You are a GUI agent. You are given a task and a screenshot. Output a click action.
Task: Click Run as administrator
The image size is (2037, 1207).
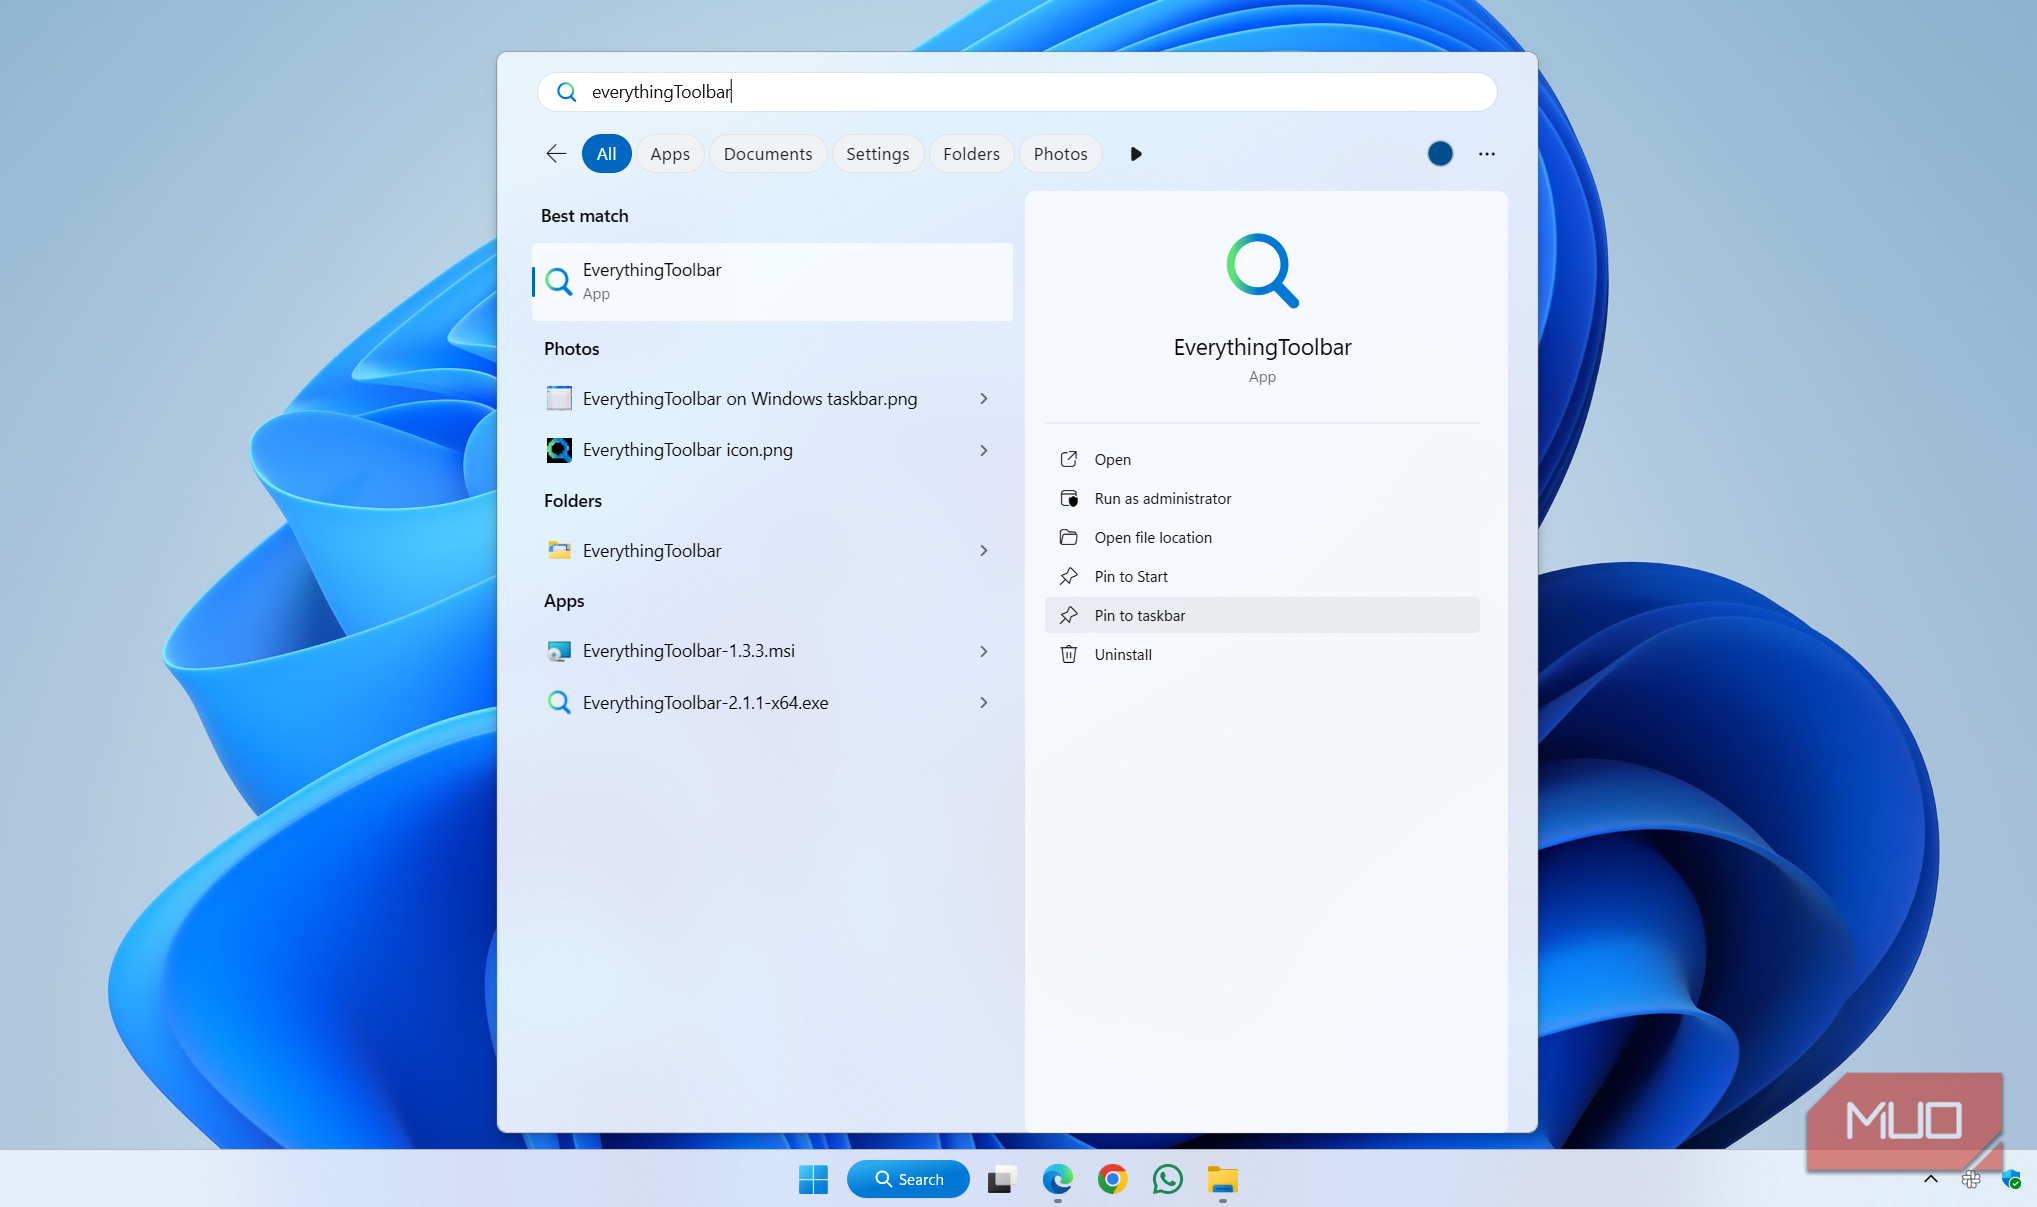coord(1162,498)
